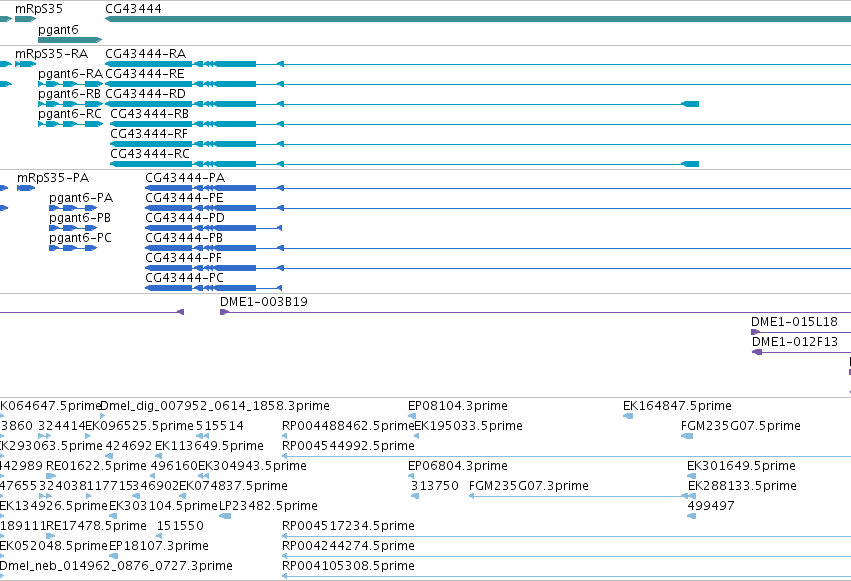Select EST RE17478.5prime

(x=97, y=527)
